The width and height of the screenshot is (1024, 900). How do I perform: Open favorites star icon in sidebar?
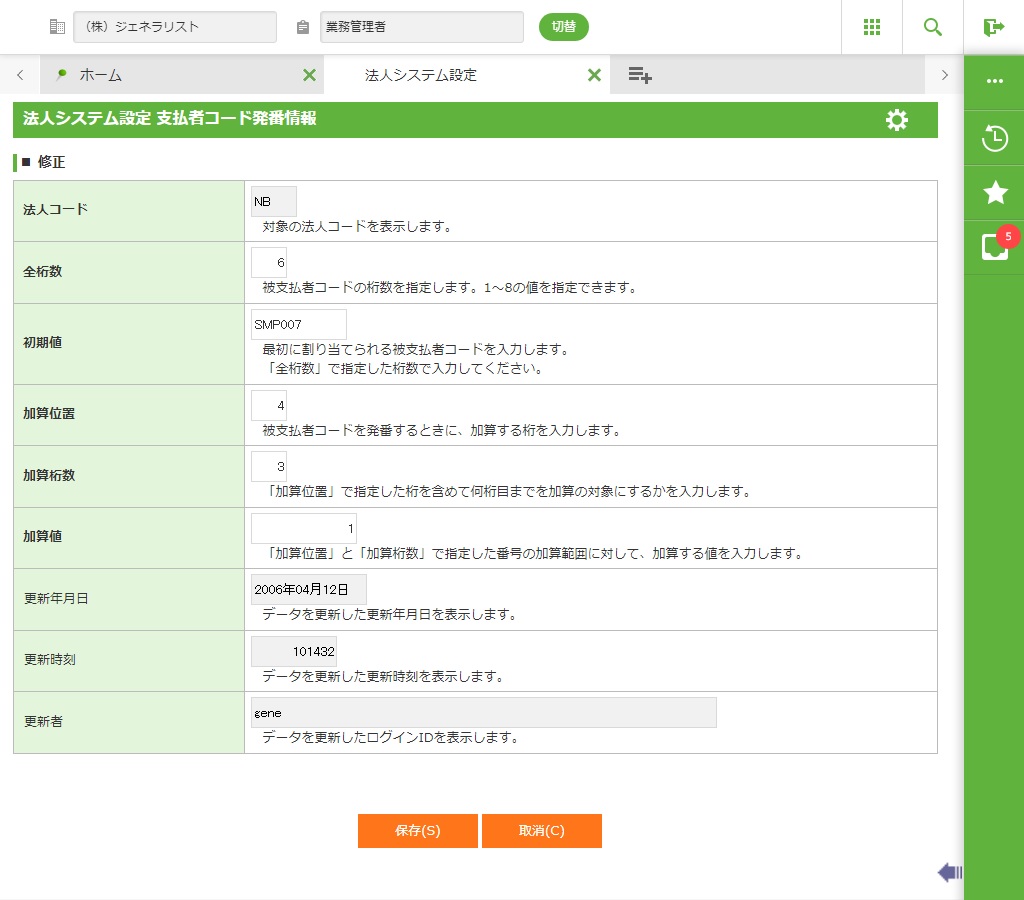(x=995, y=192)
